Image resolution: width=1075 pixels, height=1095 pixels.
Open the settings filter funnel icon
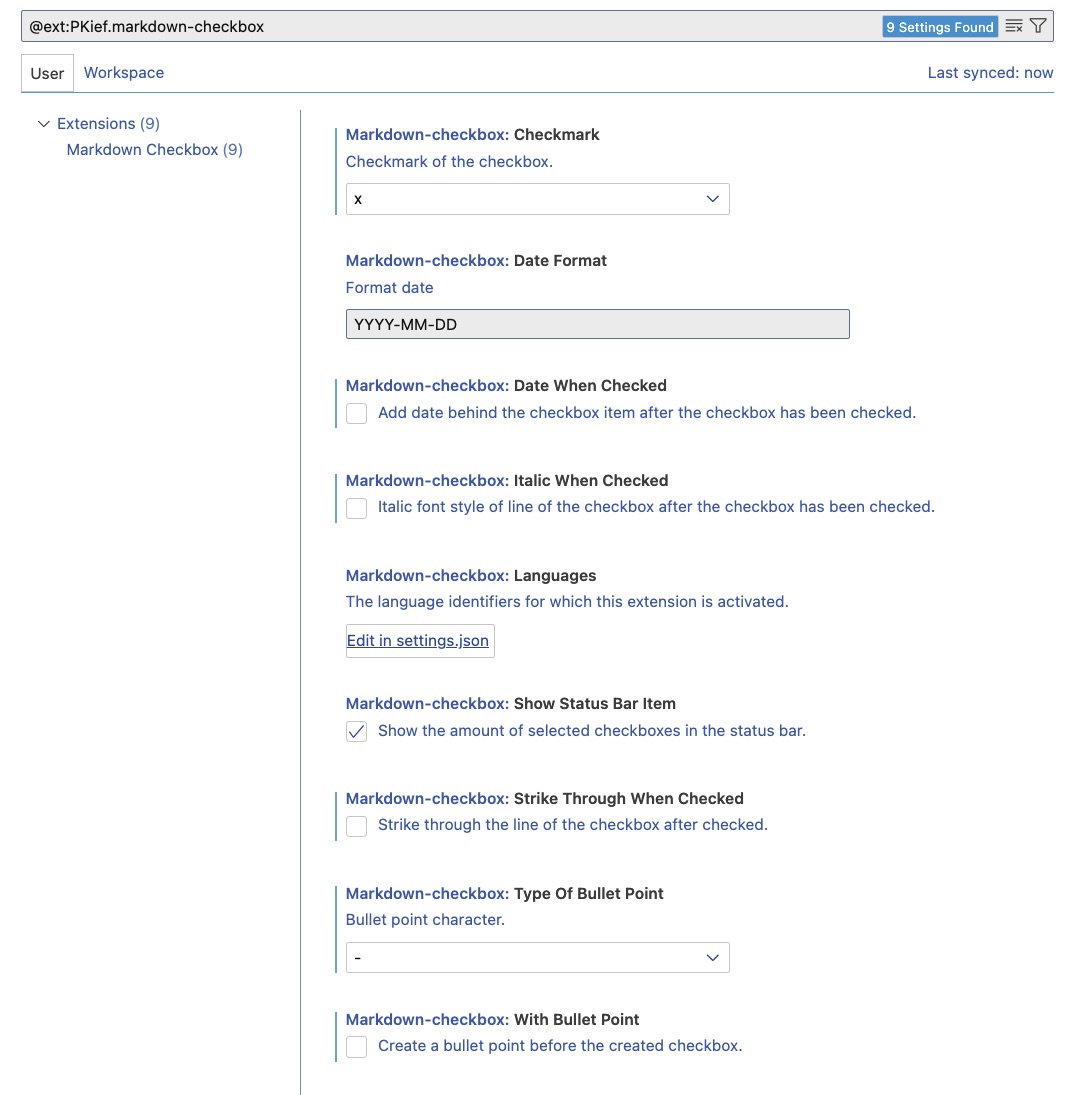coord(1038,27)
